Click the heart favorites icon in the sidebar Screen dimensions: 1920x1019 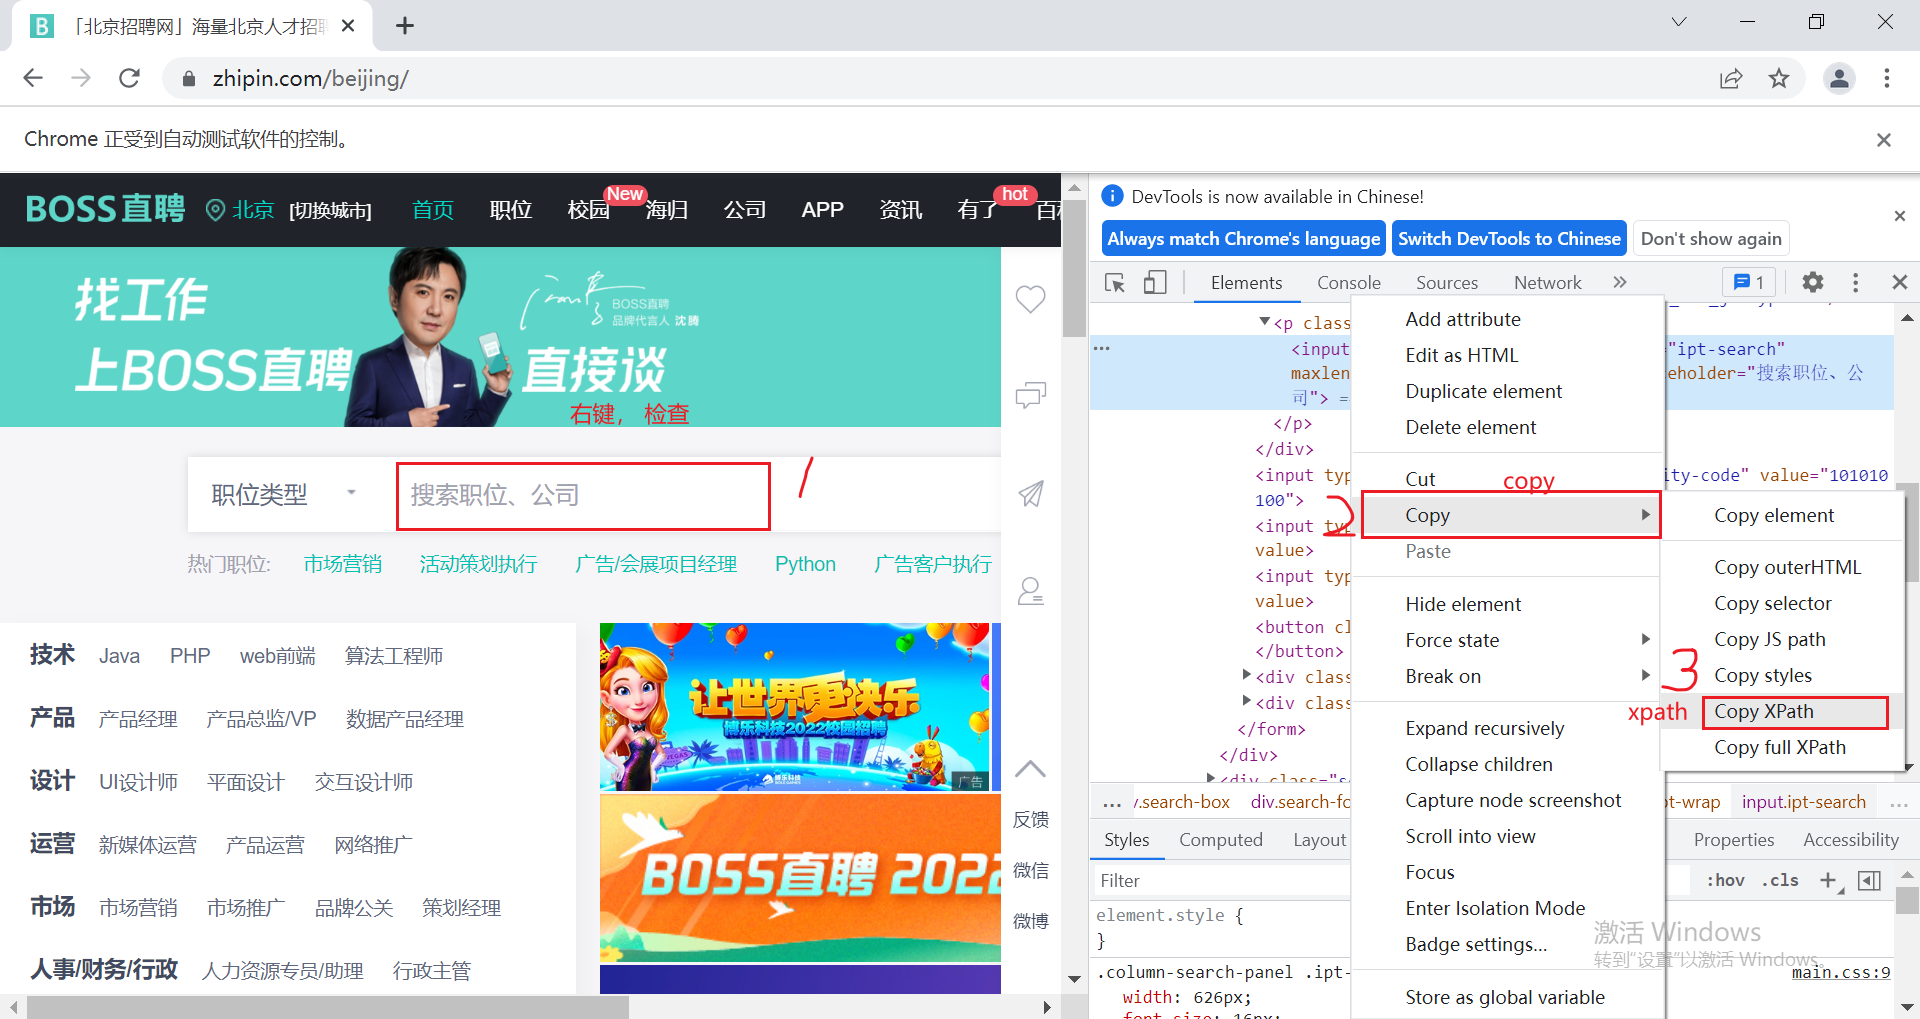tap(1031, 299)
